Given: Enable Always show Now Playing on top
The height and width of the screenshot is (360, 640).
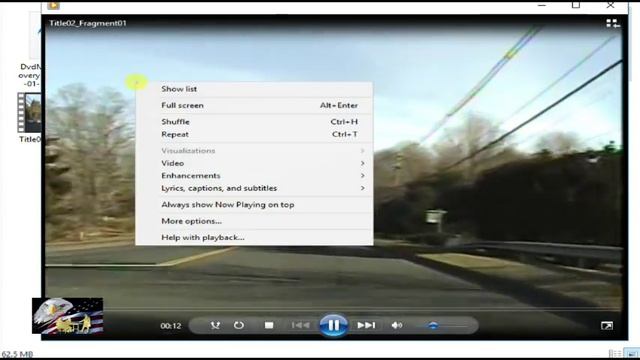Looking at the screenshot, I should pyautogui.click(x=254, y=205).
